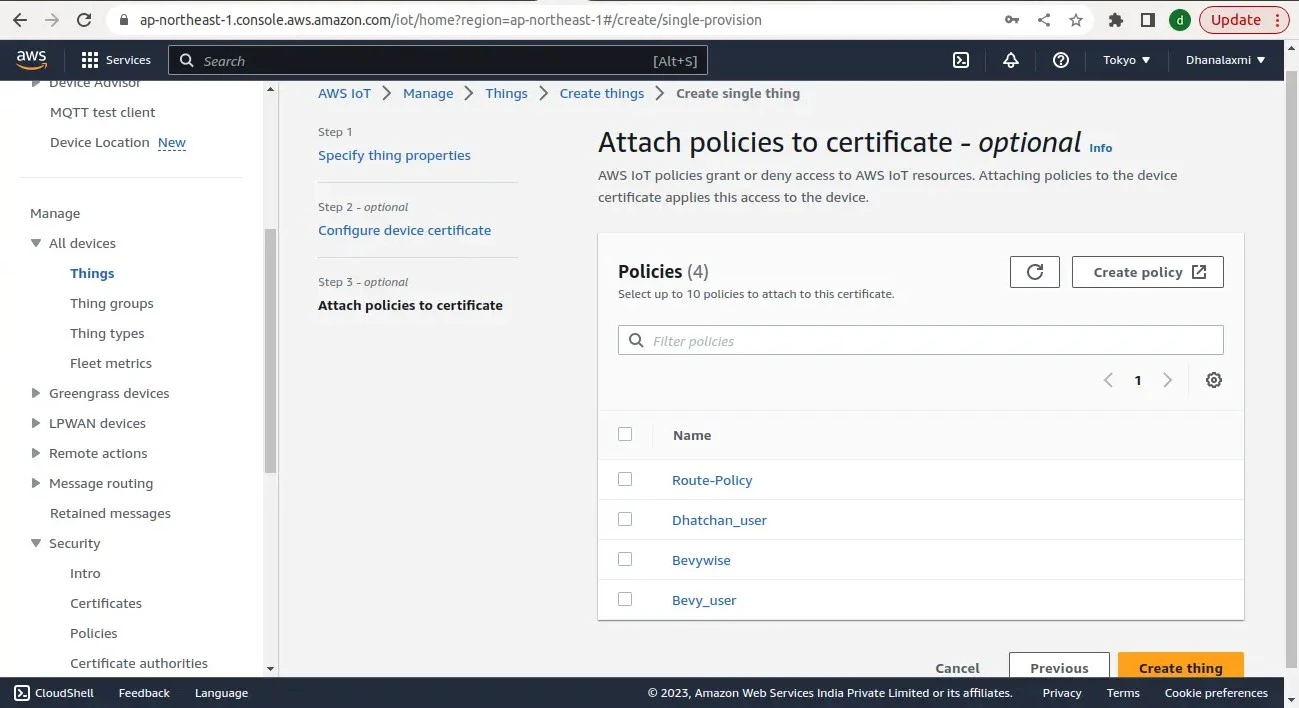Check the Bevy_user policy checkbox

[x=625, y=599]
